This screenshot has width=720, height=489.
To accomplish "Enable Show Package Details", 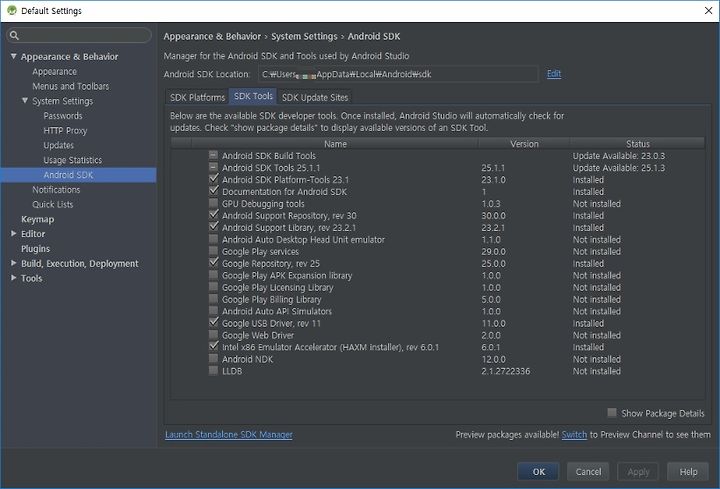I will point(612,412).
